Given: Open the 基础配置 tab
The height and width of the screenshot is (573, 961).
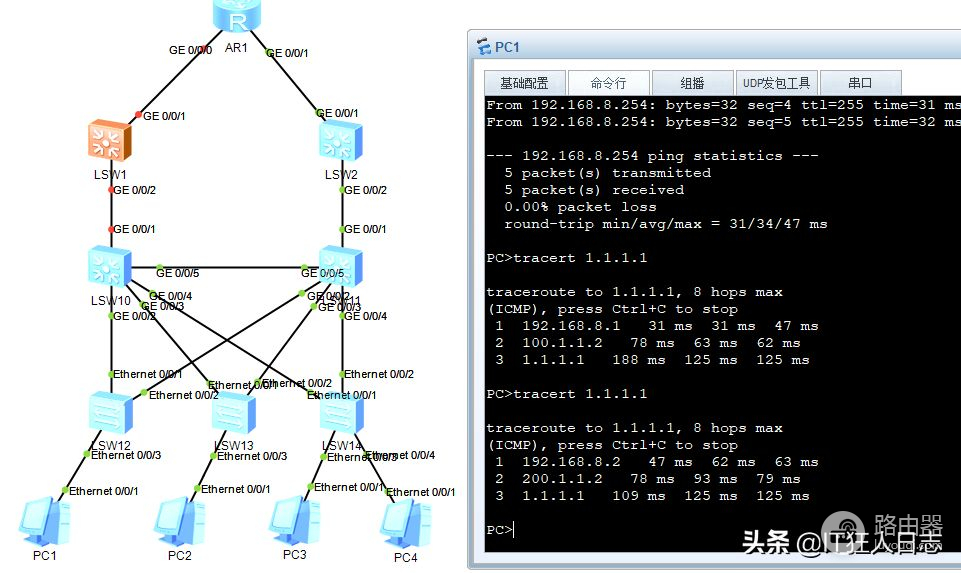Looking at the screenshot, I should click(x=524, y=83).
